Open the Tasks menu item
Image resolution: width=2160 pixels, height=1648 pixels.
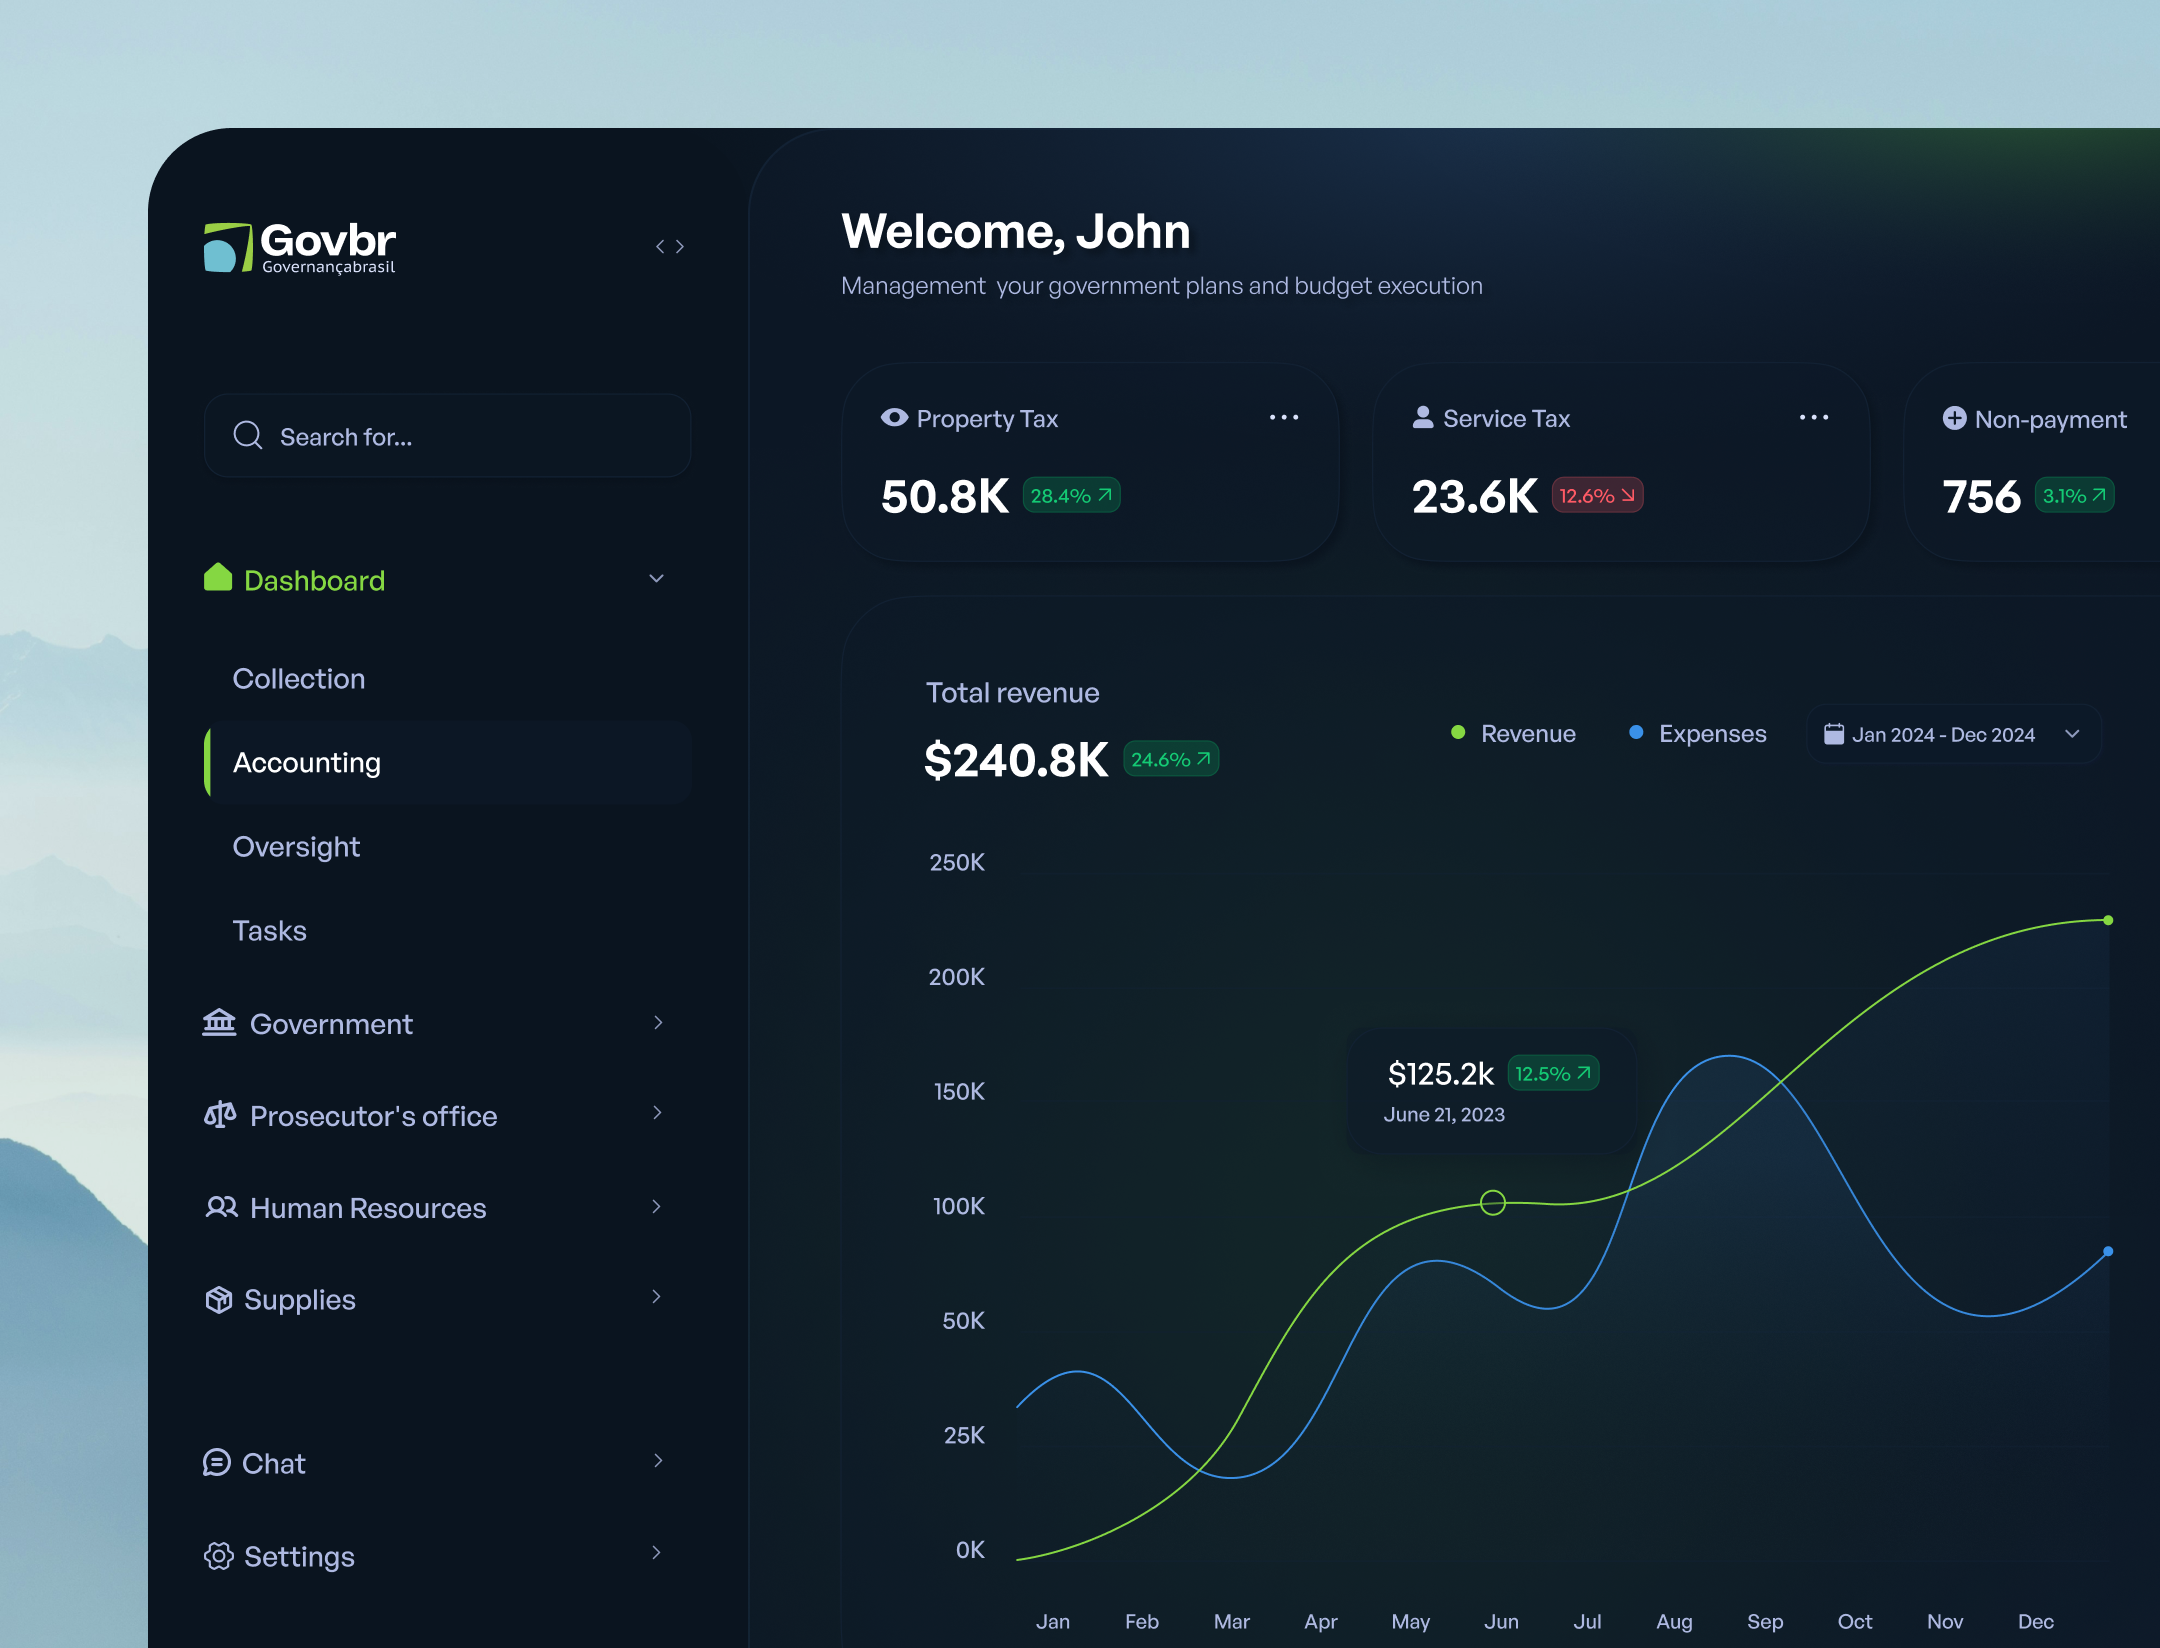pyautogui.click(x=269, y=930)
